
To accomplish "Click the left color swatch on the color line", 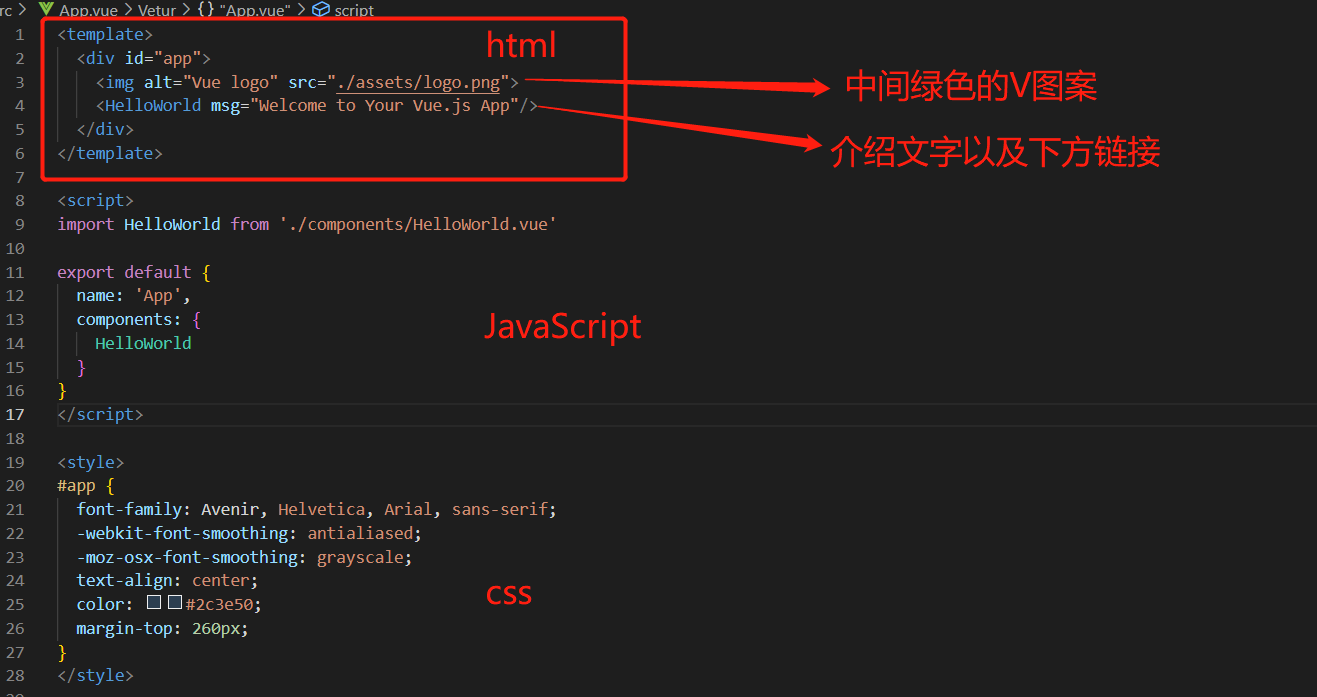I will pos(154,603).
